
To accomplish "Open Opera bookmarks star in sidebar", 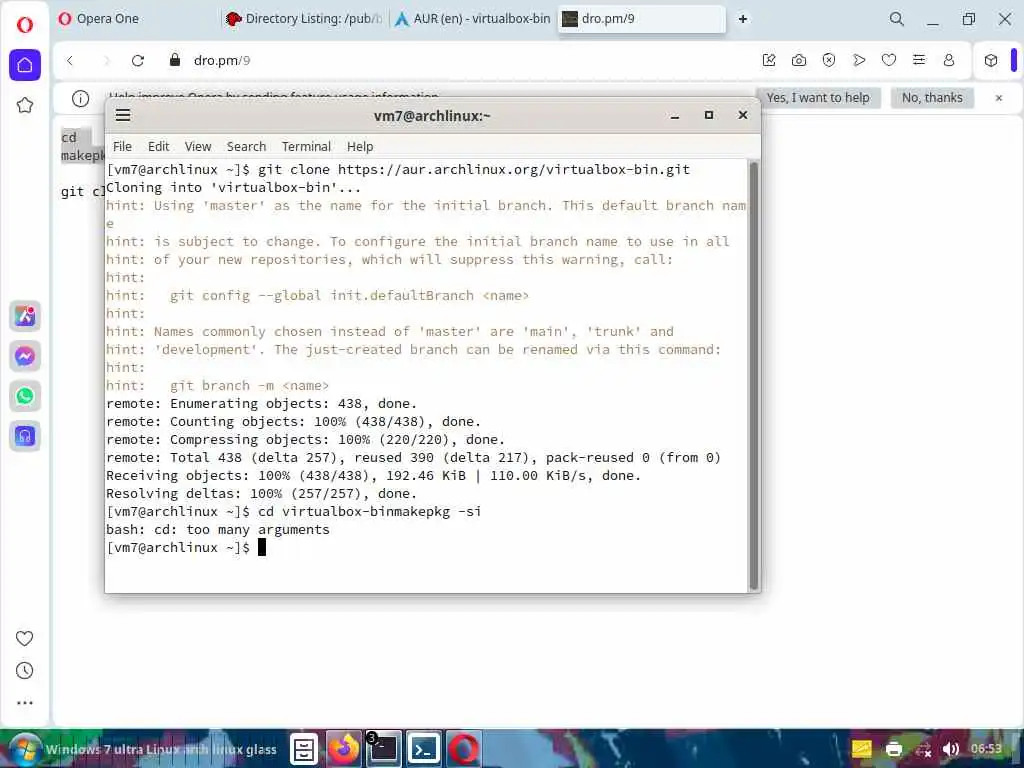I will pos(25,105).
